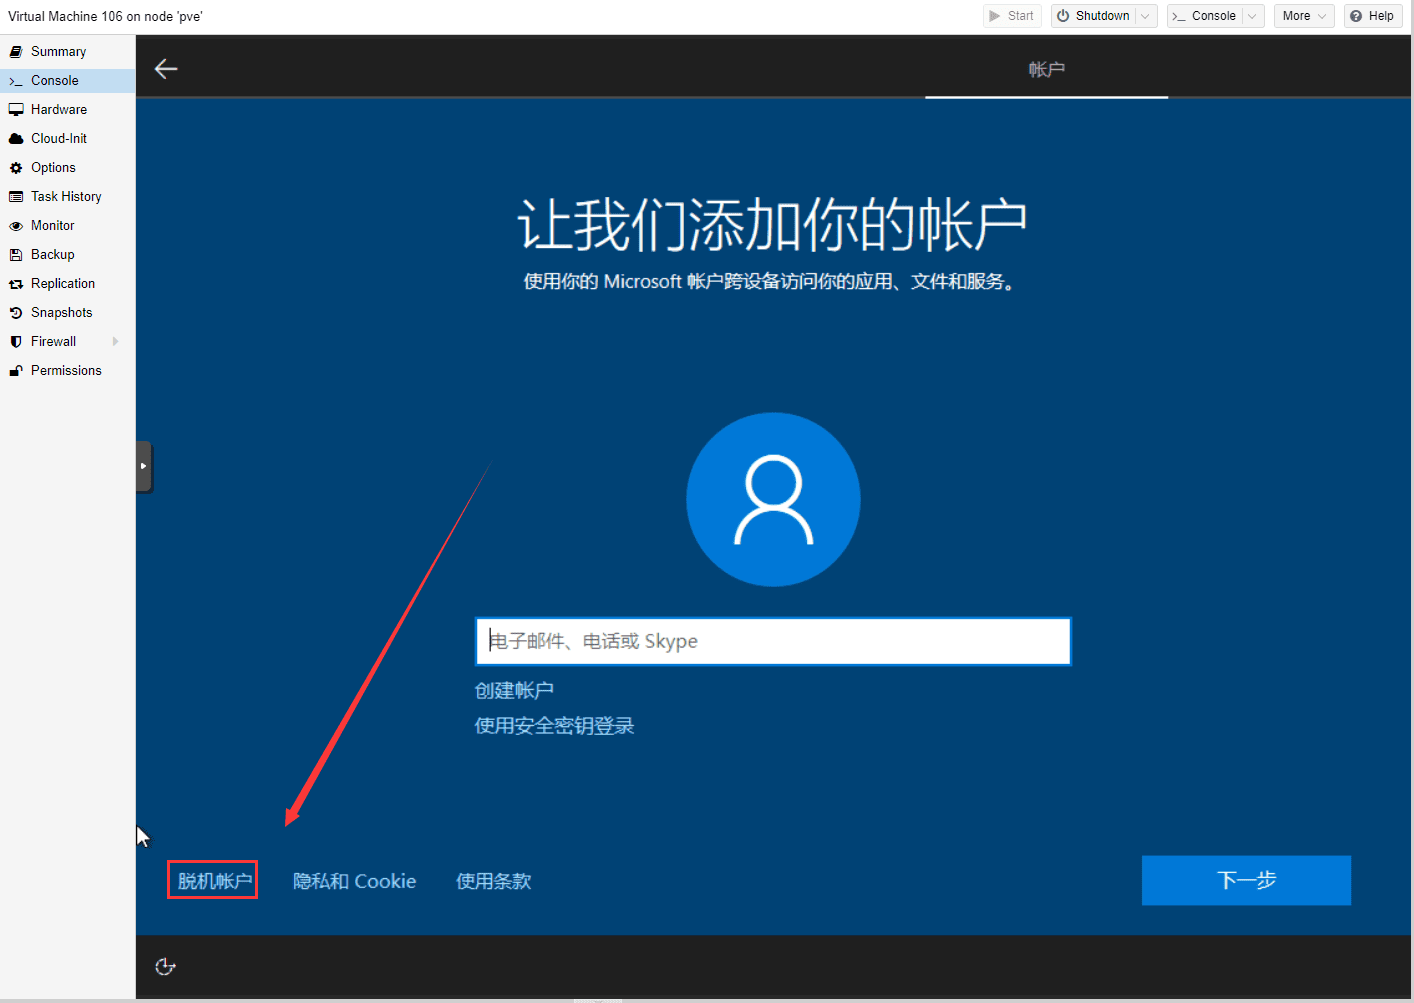This screenshot has width=1414, height=1003.
Task: Select the 帐户 tab at top
Action: click(x=1046, y=69)
